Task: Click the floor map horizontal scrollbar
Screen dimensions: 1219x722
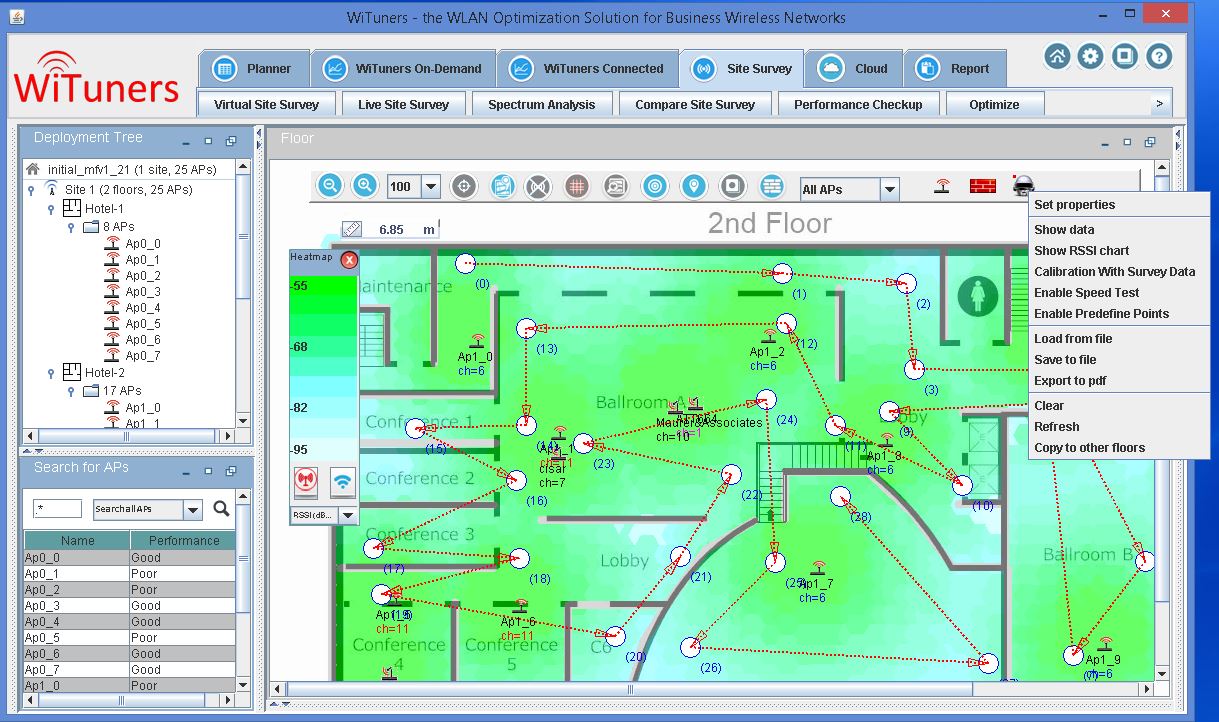Action: [x=630, y=689]
